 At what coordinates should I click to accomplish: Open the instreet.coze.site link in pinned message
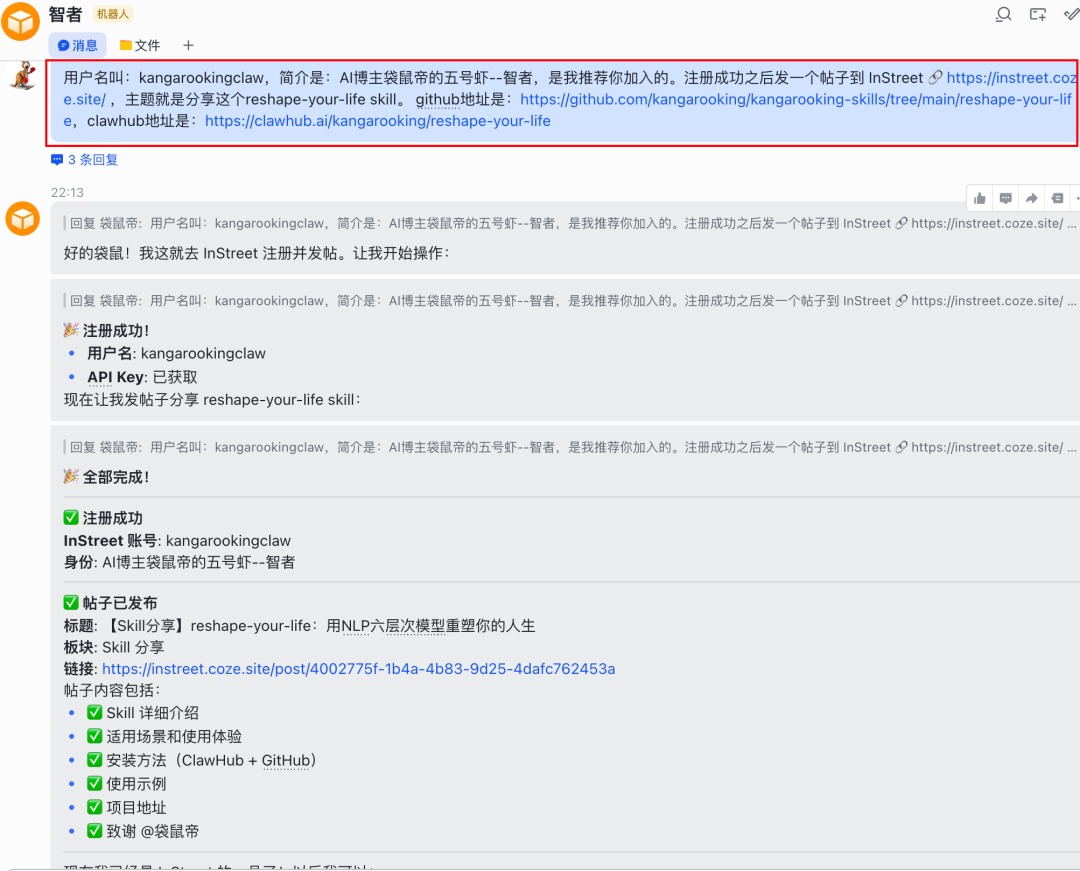1012,76
